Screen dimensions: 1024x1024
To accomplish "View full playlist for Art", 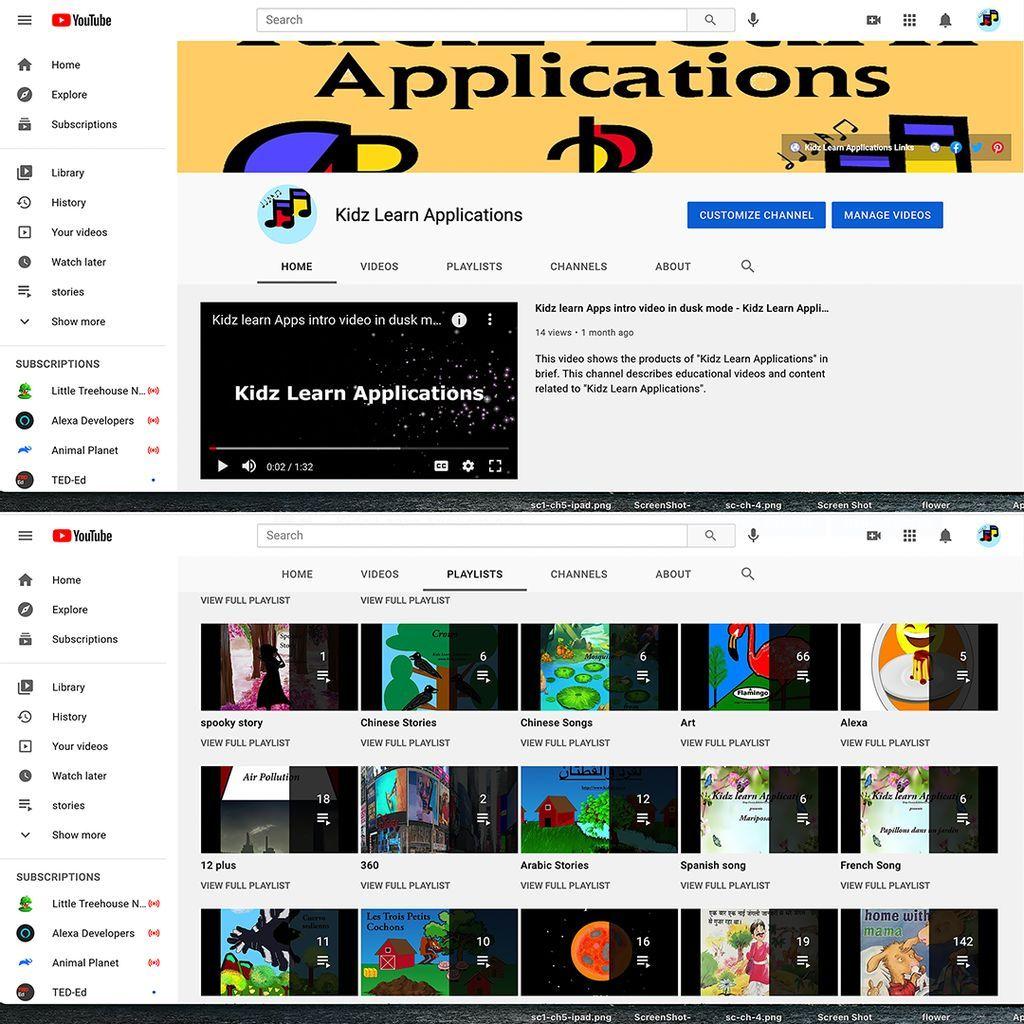I will (x=725, y=743).
